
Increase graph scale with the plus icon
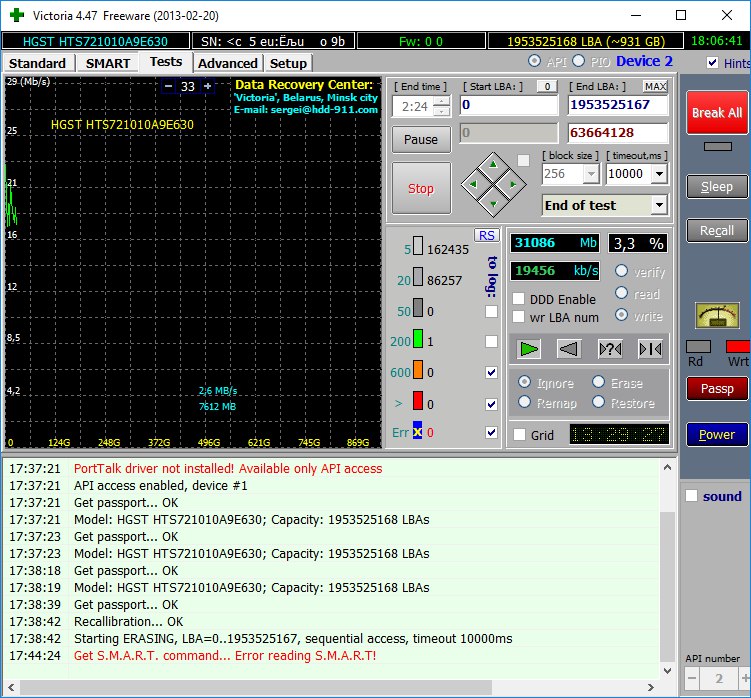[208, 87]
